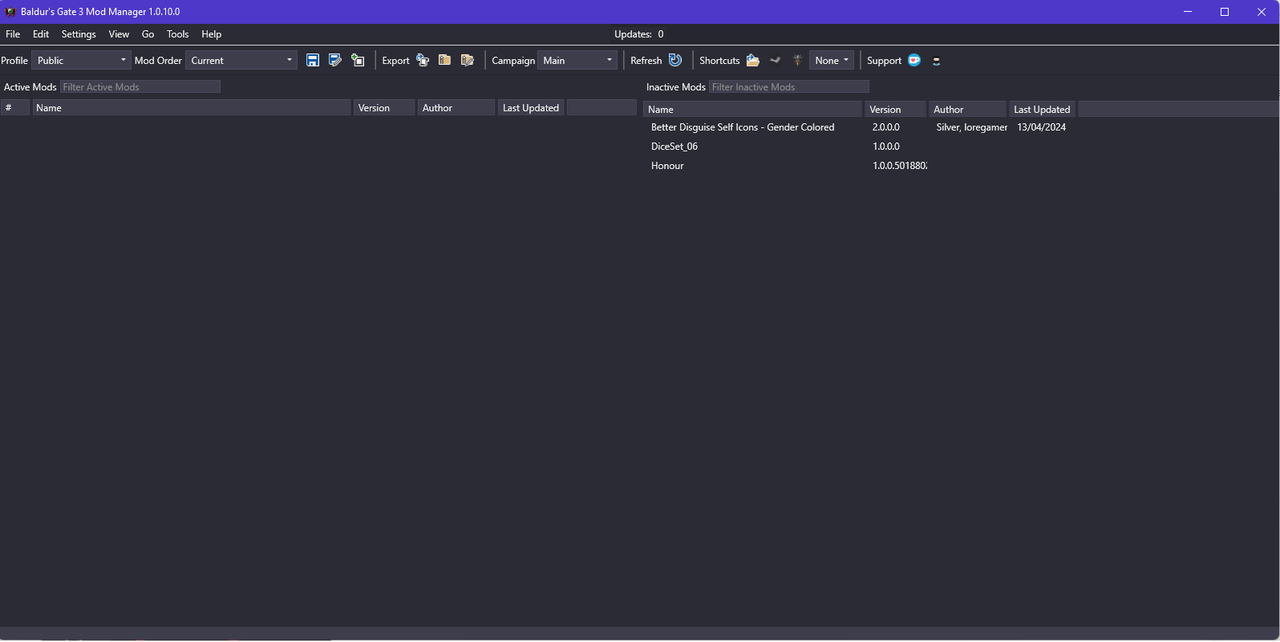1280x642 pixels.
Task: Open the None dropdown in Shortcuts
Action: click(x=832, y=60)
